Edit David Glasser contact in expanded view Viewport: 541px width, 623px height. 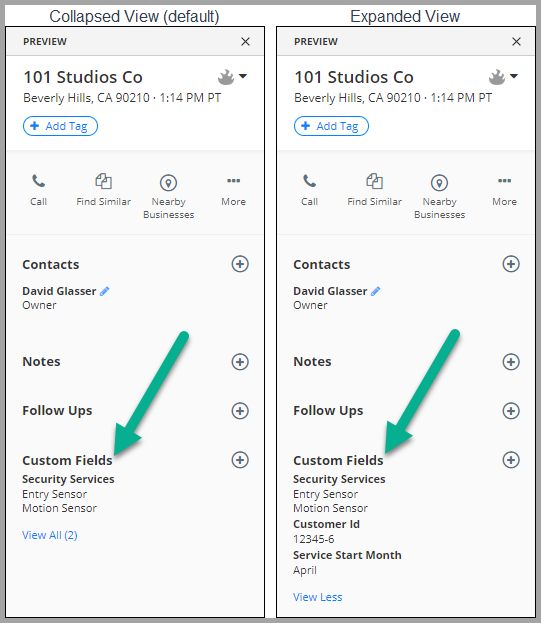[x=375, y=291]
